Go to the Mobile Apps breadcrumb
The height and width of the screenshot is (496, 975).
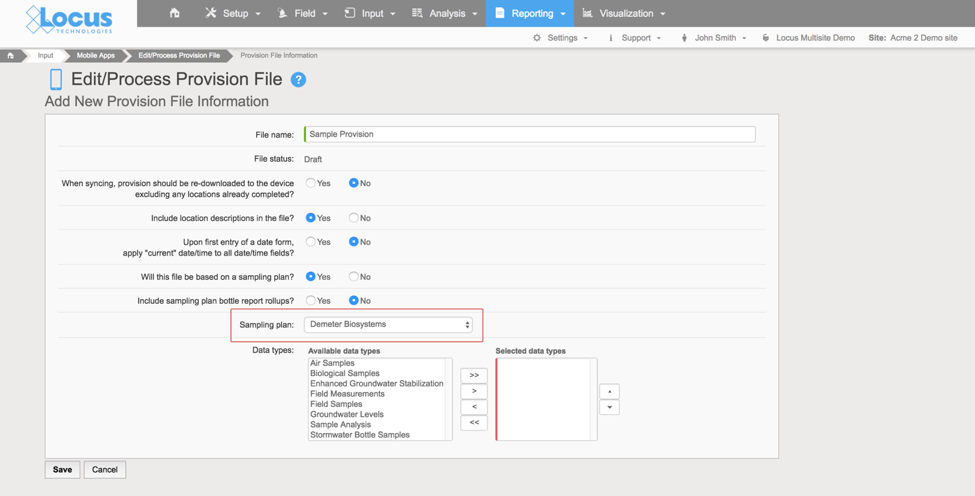[96, 55]
